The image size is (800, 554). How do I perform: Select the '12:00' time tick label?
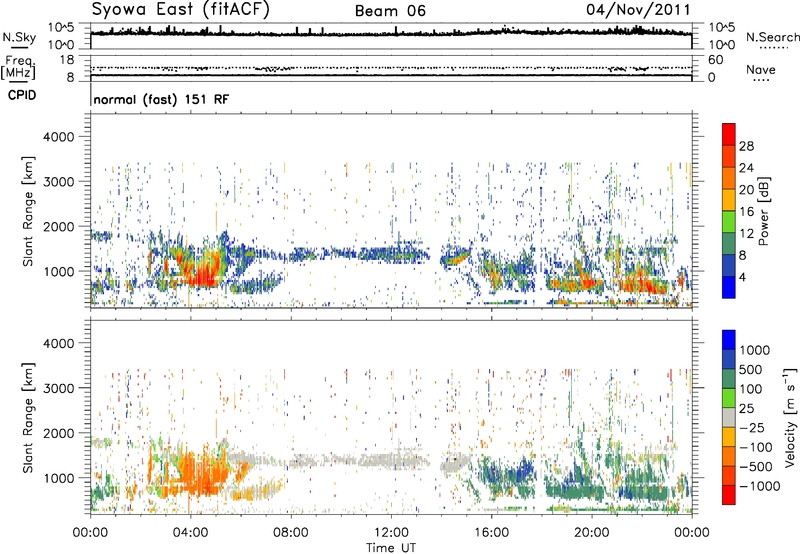coord(391,533)
